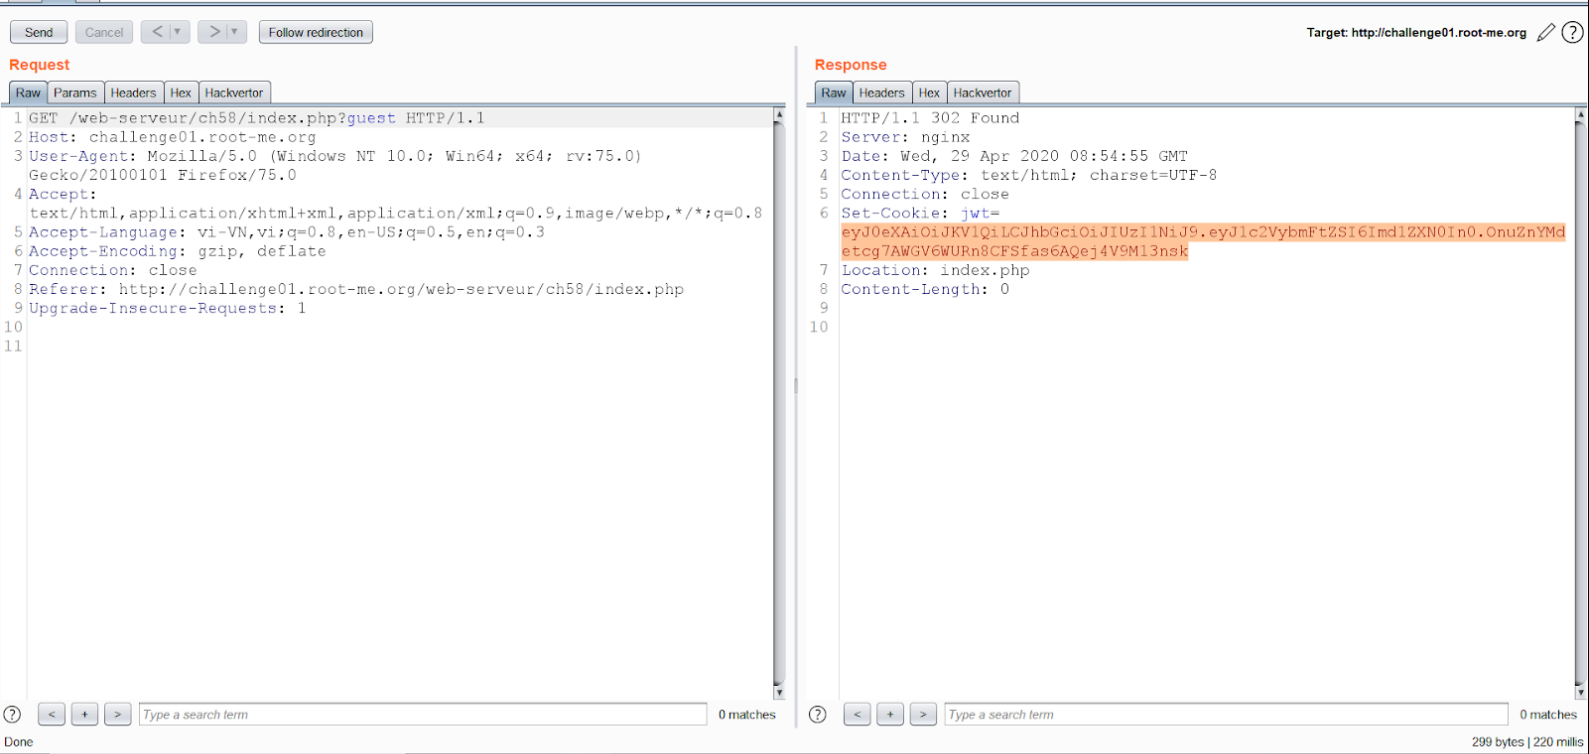Open search help icon under Response pane
The height and width of the screenshot is (754, 1589).
(x=817, y=714)
